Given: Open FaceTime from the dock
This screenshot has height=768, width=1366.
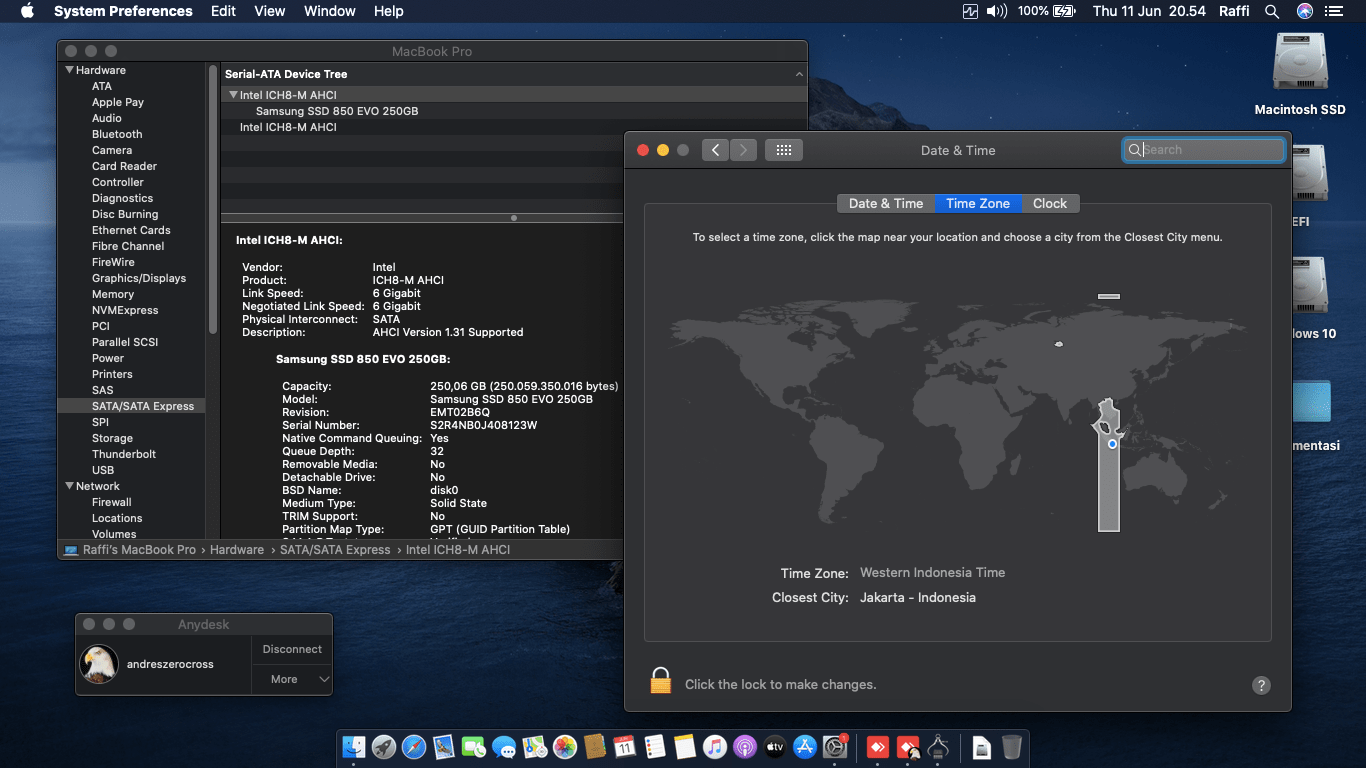Looking at the screenshot, I should pos(474,746).
